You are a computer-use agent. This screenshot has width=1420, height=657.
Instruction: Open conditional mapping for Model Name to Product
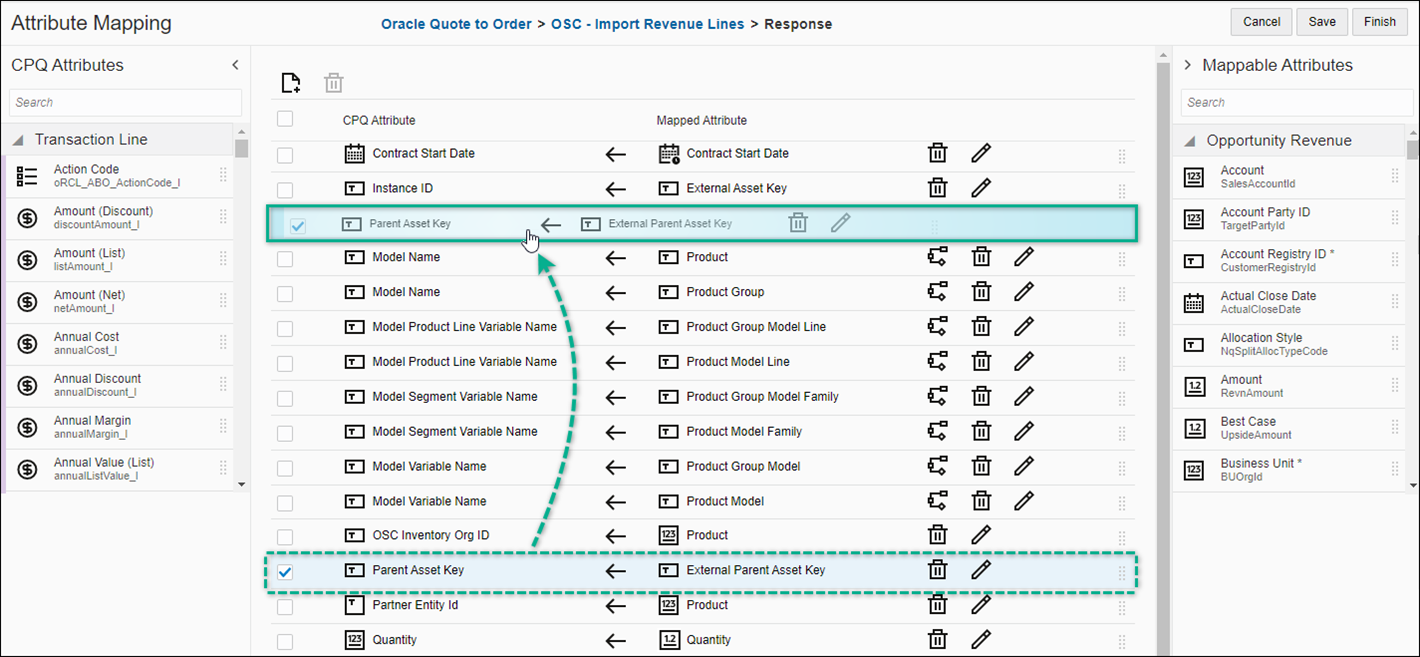point(937,257)
